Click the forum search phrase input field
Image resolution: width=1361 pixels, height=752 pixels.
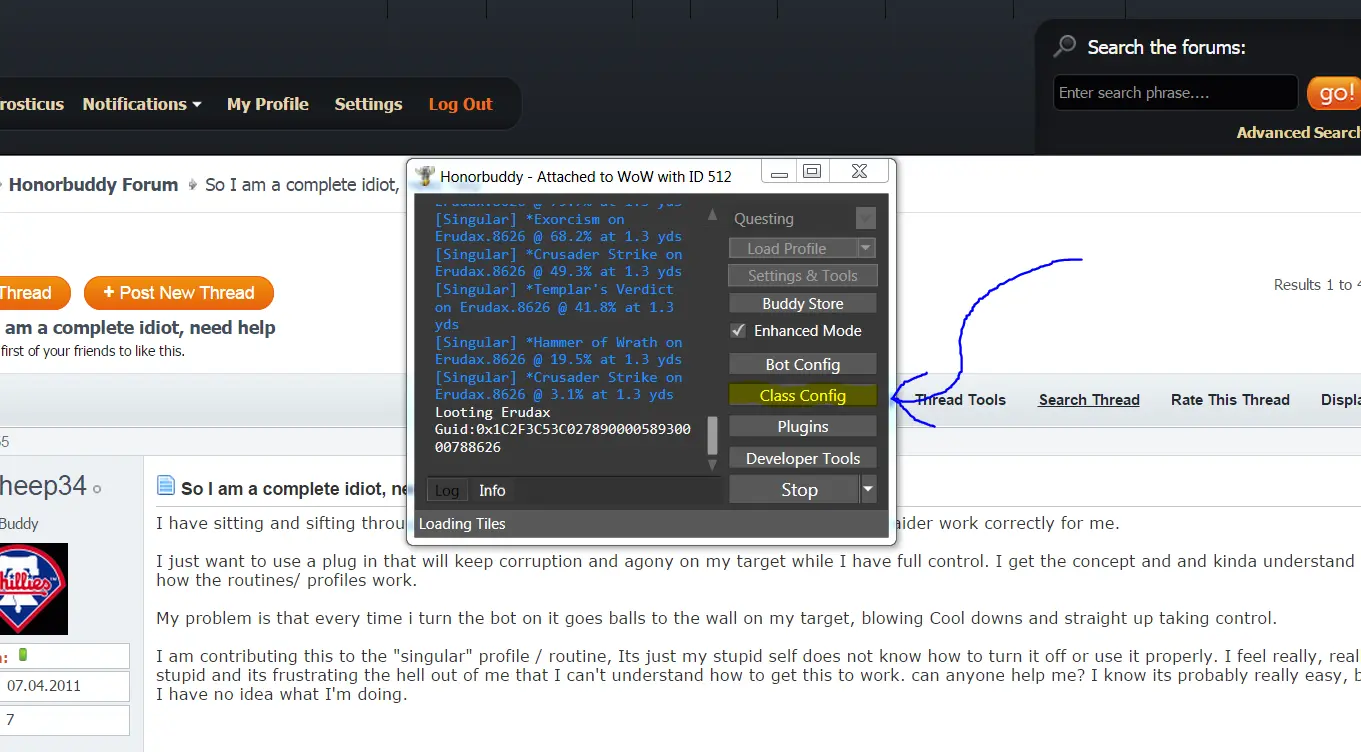[1176, 93]
